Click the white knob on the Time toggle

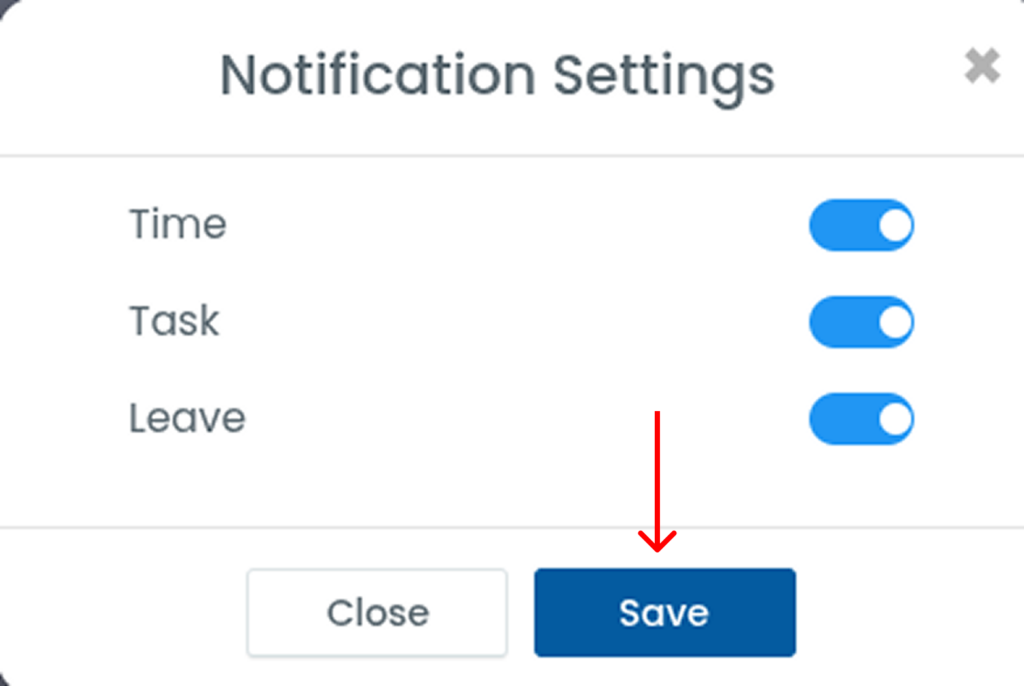coord(895,226)
